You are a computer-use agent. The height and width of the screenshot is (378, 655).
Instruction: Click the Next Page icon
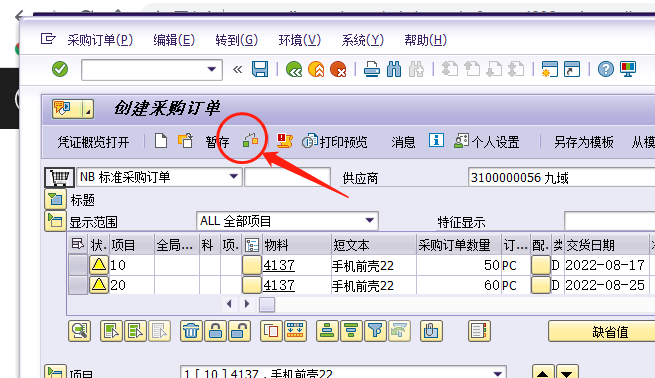tap(494, 69)
